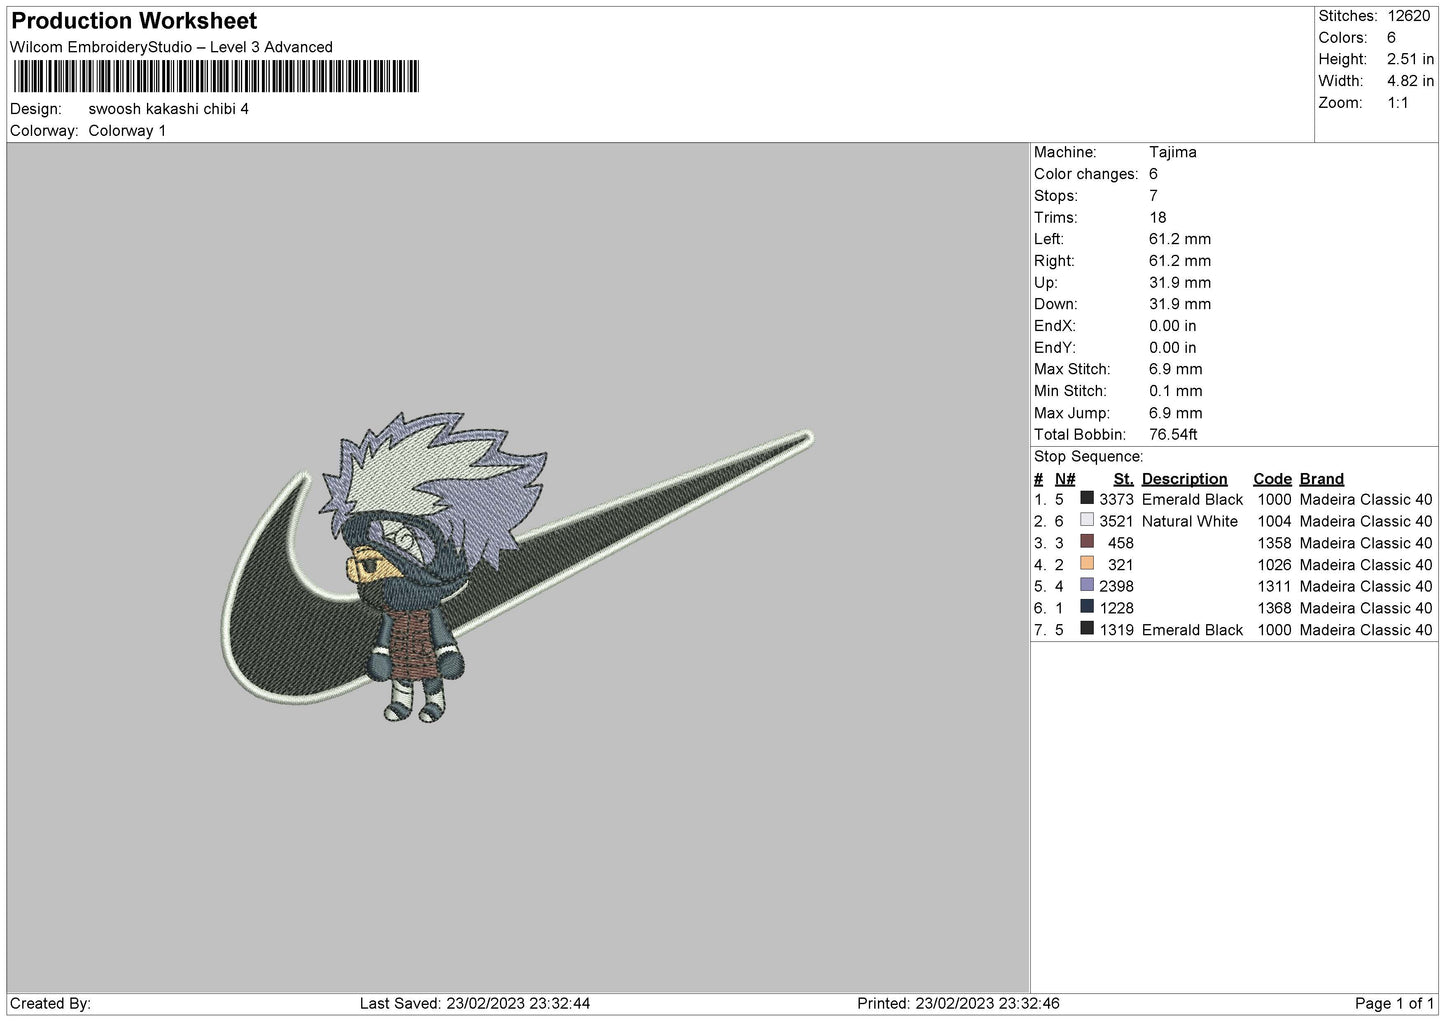1445x1021 pixels.
Task: Click the Tajima machine value
Action: pos(1172,152)
